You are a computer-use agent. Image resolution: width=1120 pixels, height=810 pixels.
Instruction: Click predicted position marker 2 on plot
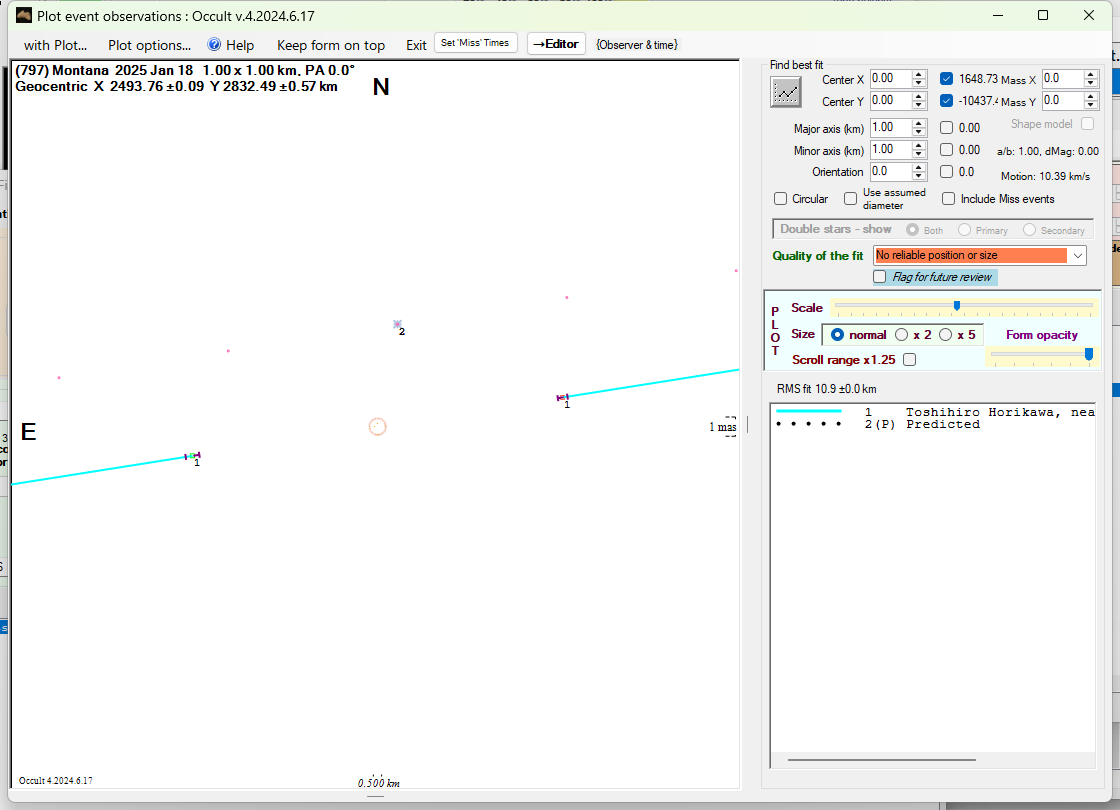pyautogui.click(x=397, y=324)
